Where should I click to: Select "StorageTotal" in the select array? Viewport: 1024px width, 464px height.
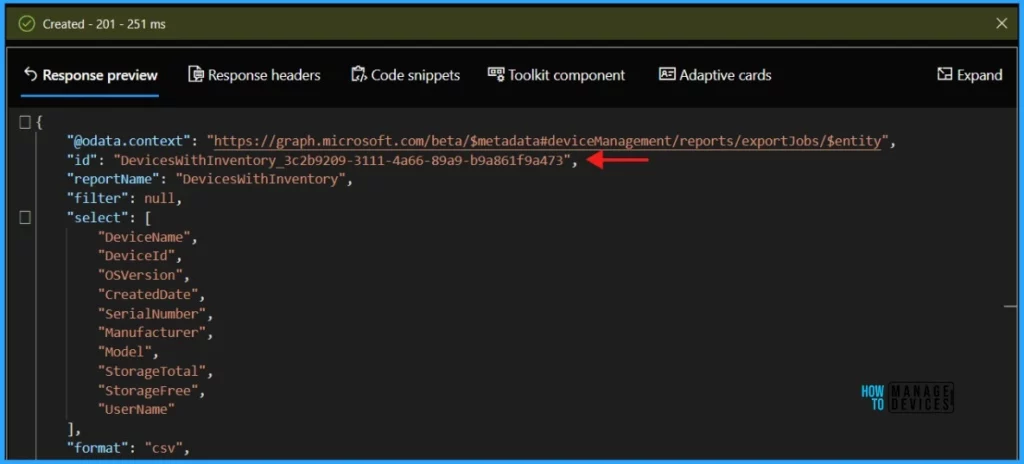(x=152, y=371)
